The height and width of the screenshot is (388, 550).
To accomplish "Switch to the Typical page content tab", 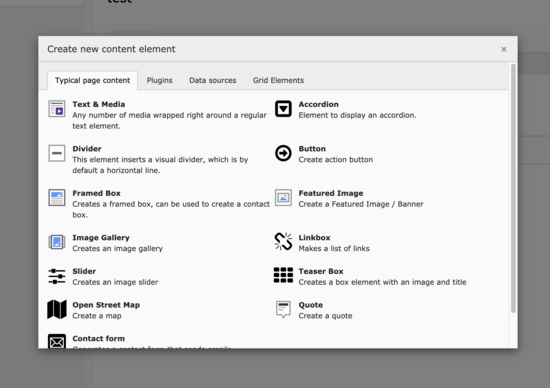I will click(x=92, y=80).
